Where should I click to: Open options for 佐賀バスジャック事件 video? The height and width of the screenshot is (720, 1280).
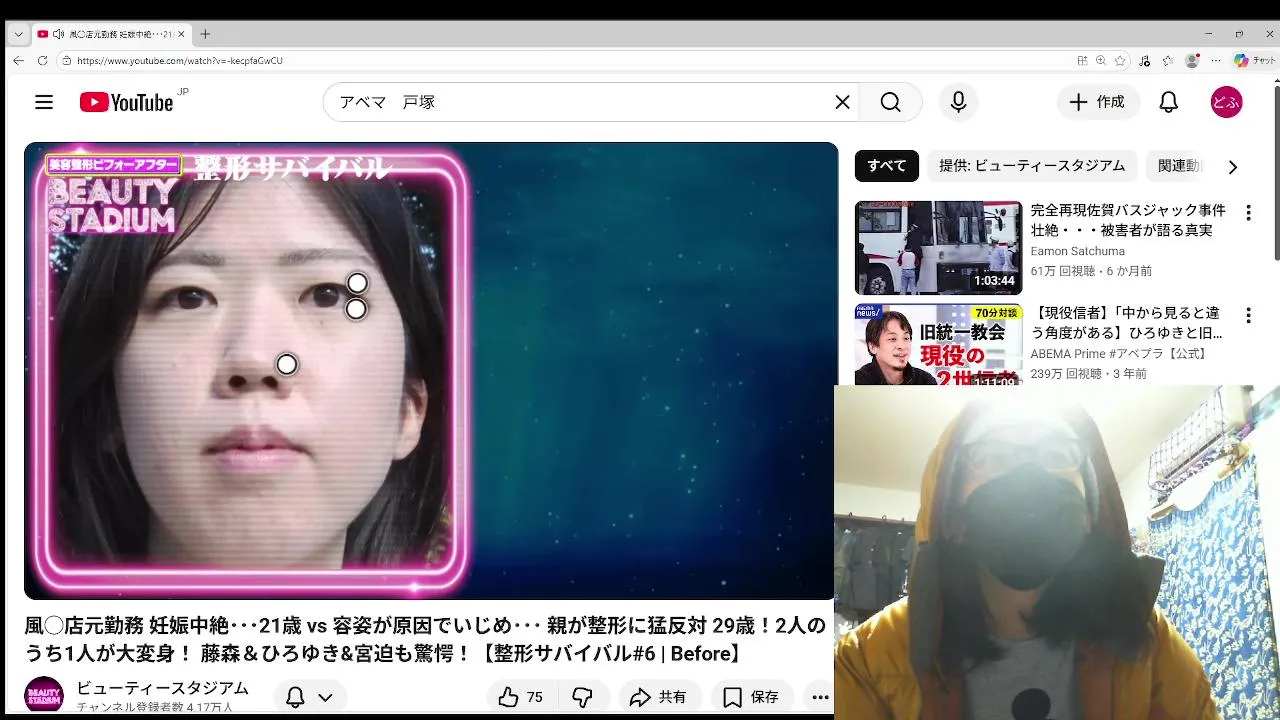click(1247, 213)
